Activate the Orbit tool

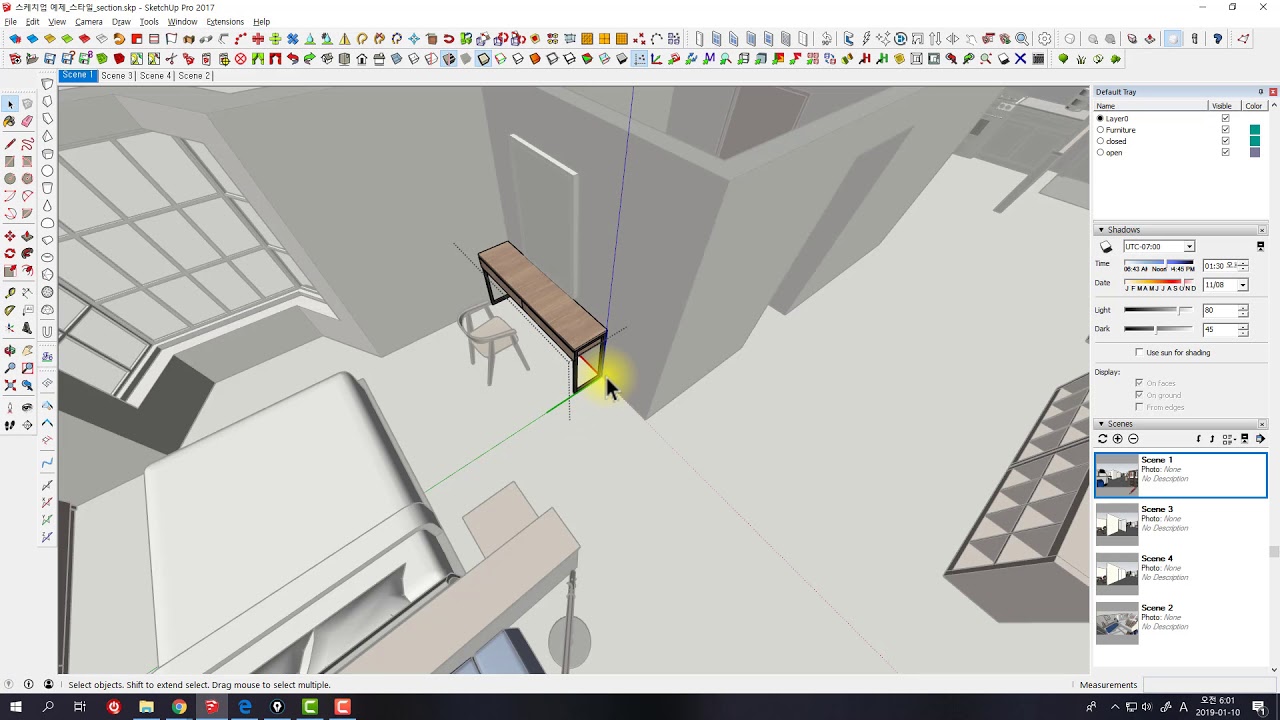tap(10, 350)
